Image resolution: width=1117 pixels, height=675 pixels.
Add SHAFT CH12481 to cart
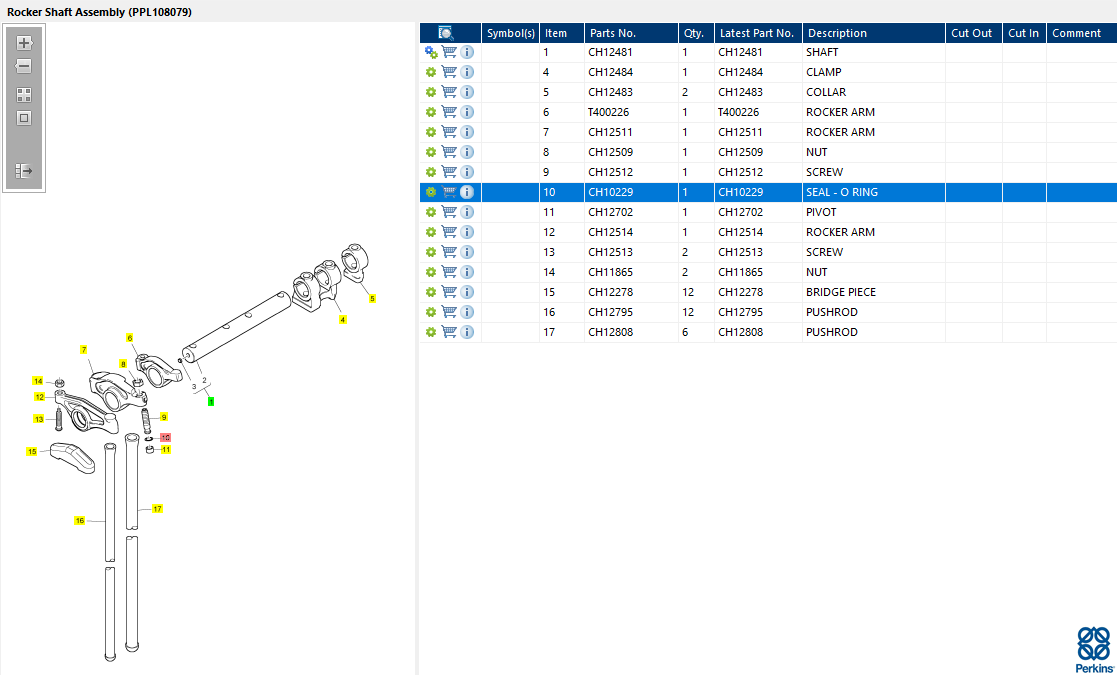click(x=449, y=52)
